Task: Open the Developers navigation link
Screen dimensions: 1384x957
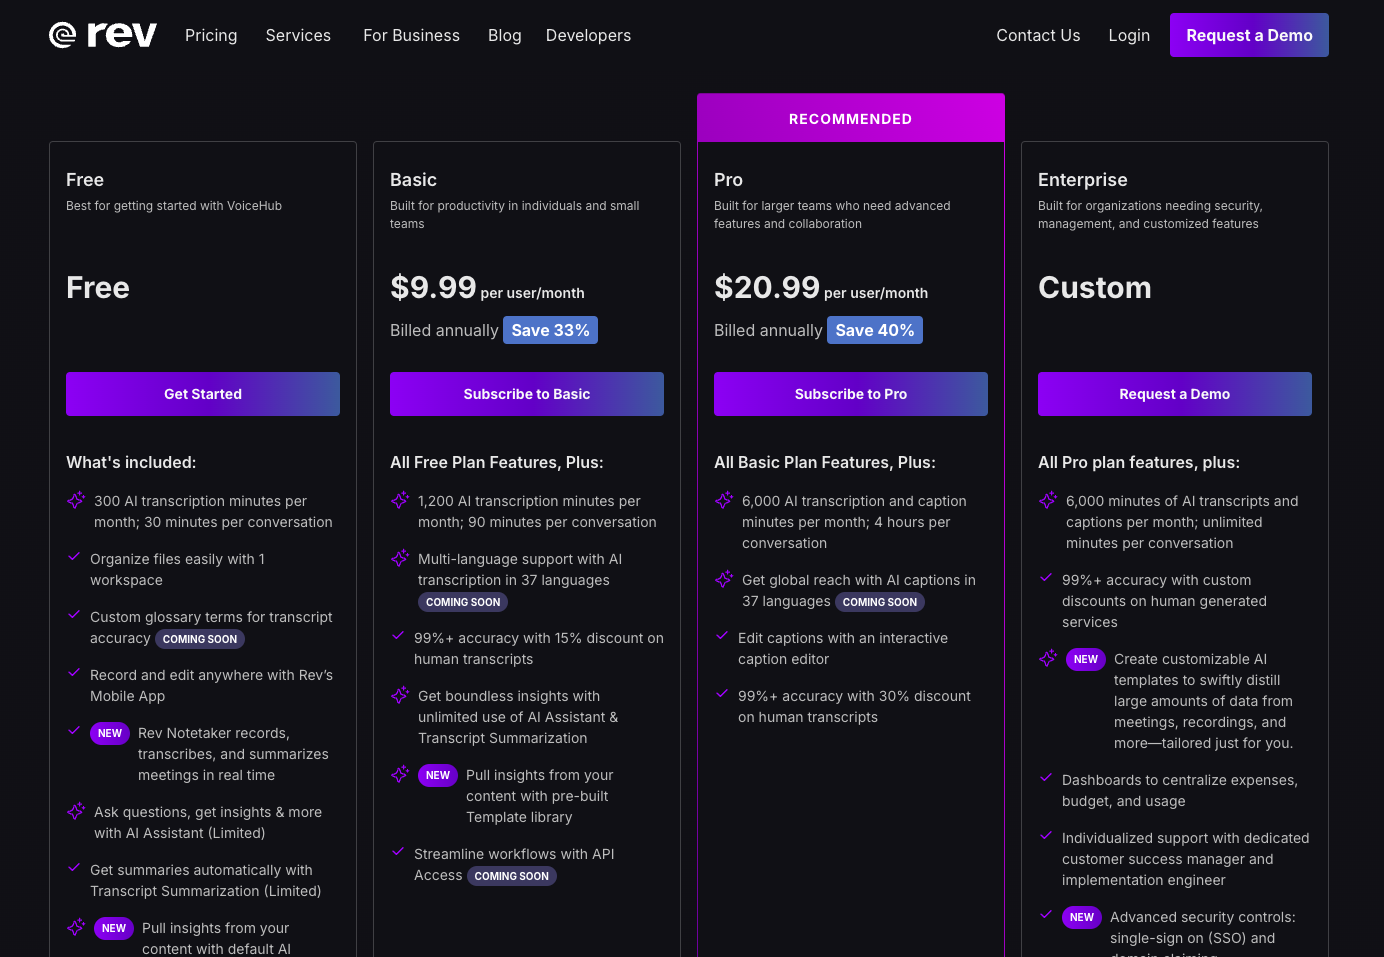Action: click(588, 35)
